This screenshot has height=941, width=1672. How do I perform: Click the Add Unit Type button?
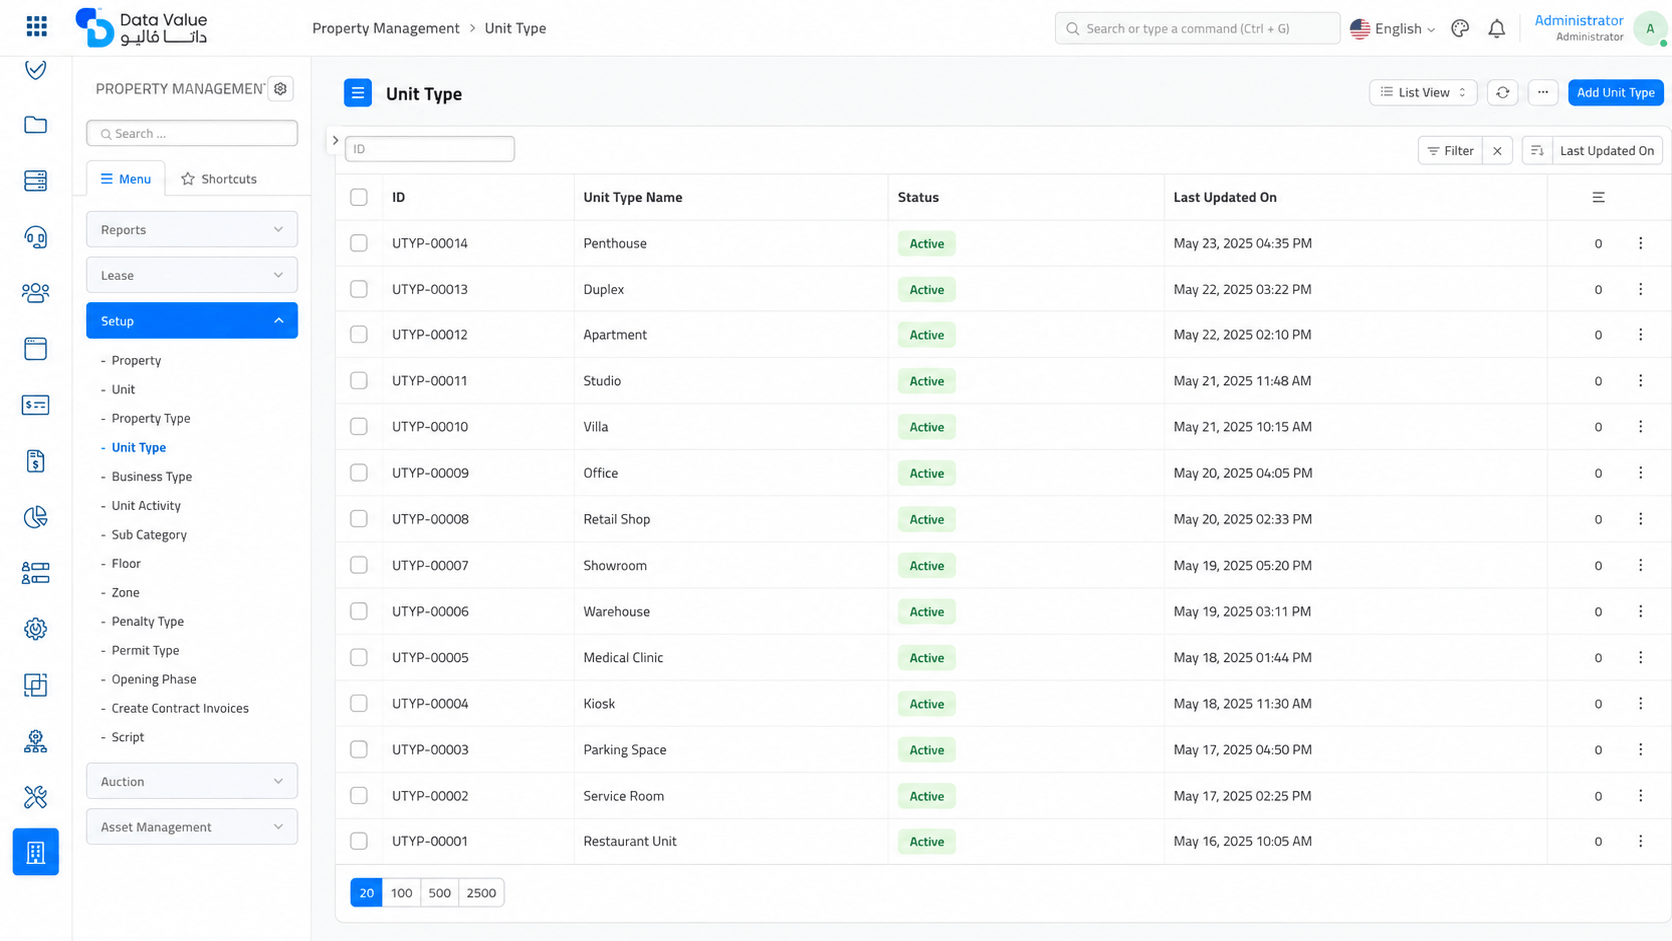tap(1615, 92)
